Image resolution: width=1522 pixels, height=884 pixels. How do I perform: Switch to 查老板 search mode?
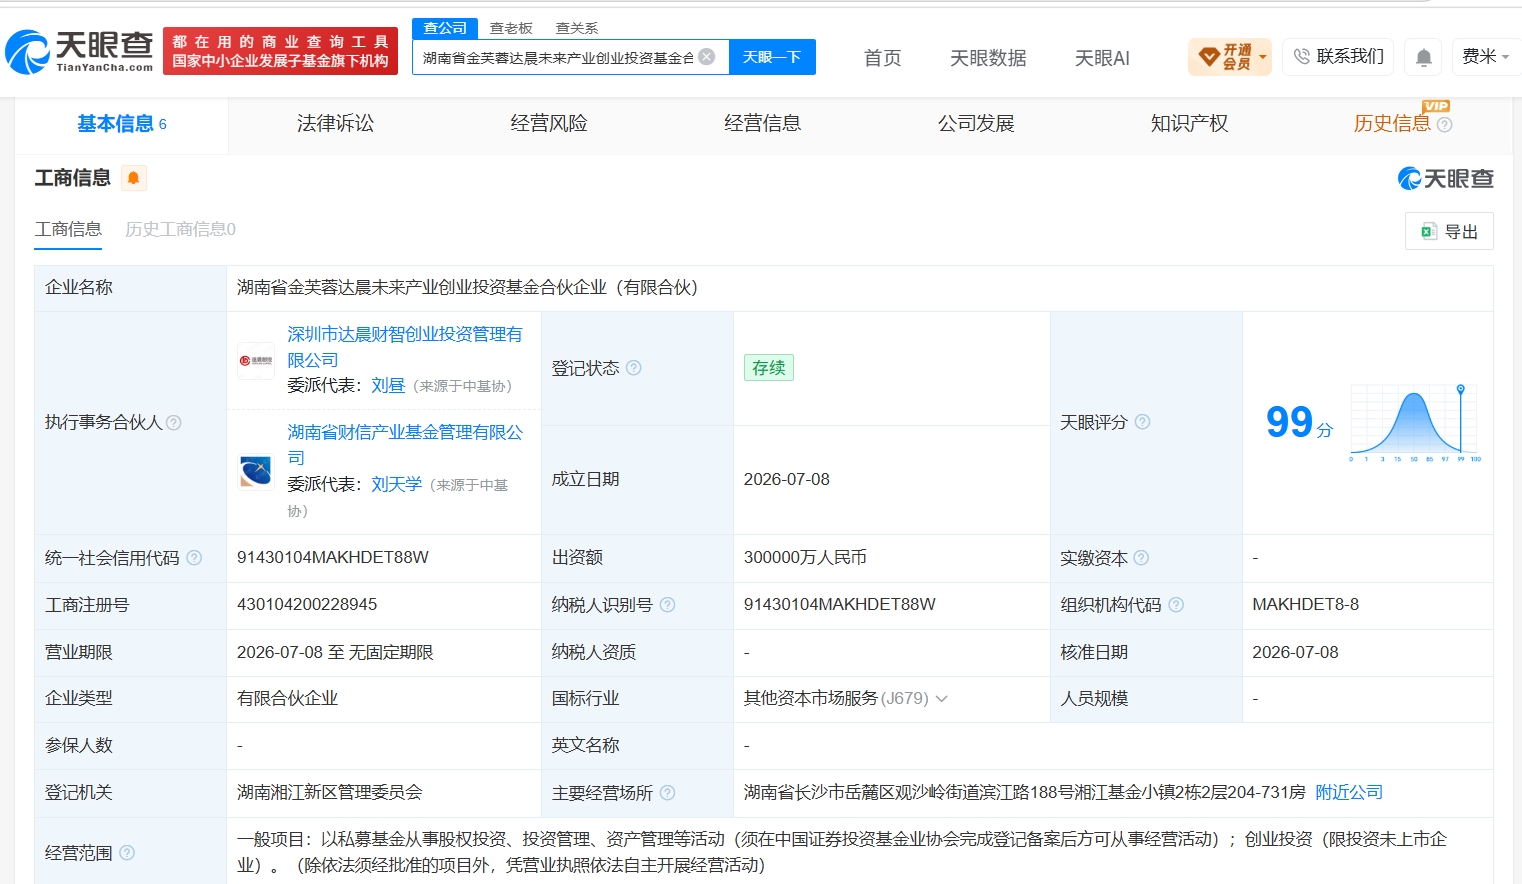tap(510, 28)
